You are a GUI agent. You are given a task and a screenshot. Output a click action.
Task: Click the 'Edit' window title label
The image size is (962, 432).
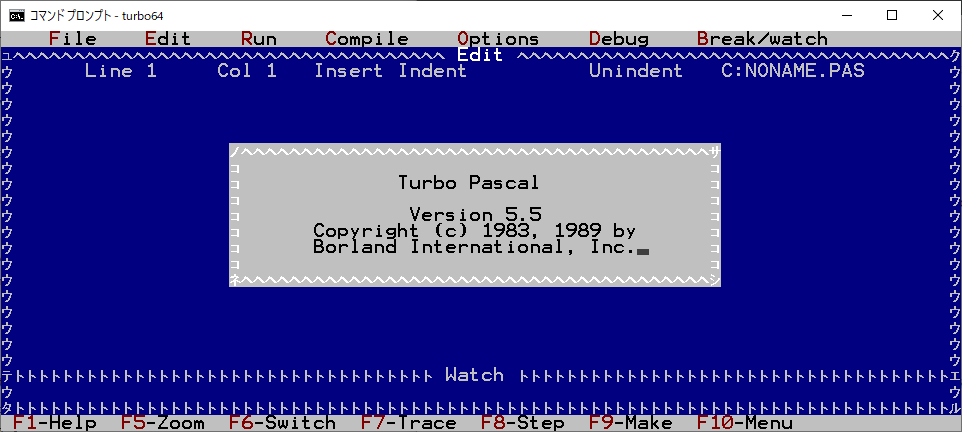point(480,55)
